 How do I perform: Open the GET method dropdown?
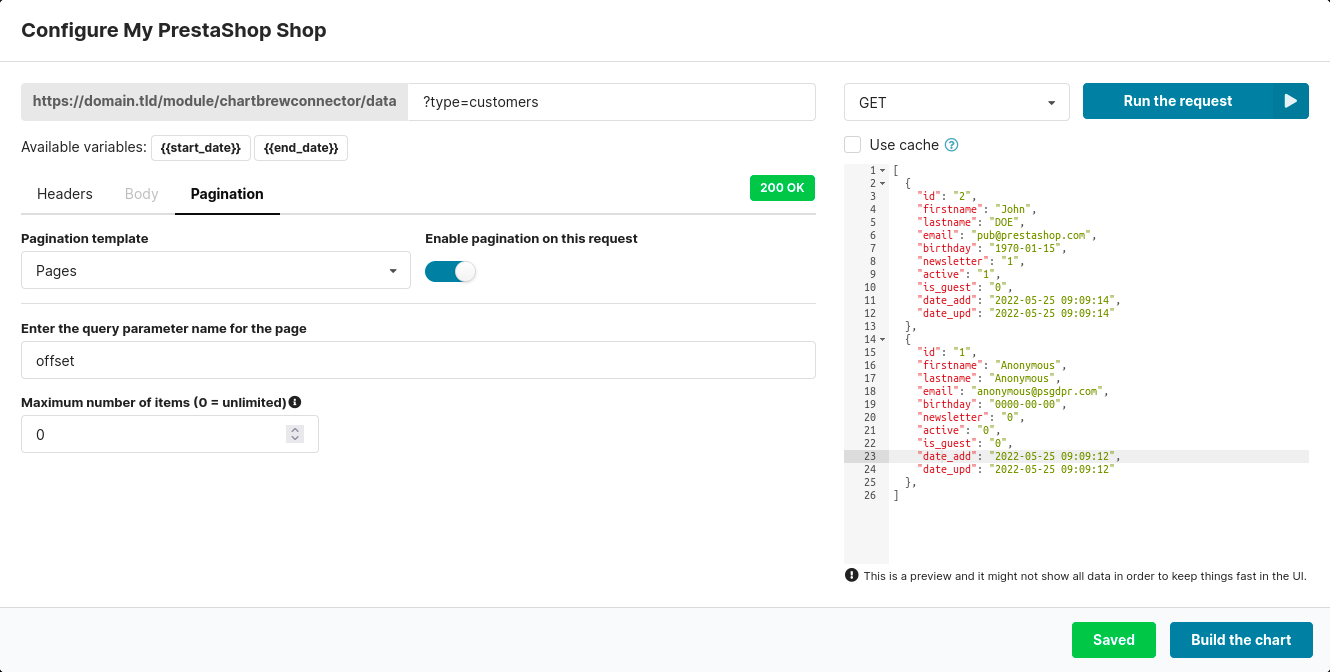[x=956, y=102]
